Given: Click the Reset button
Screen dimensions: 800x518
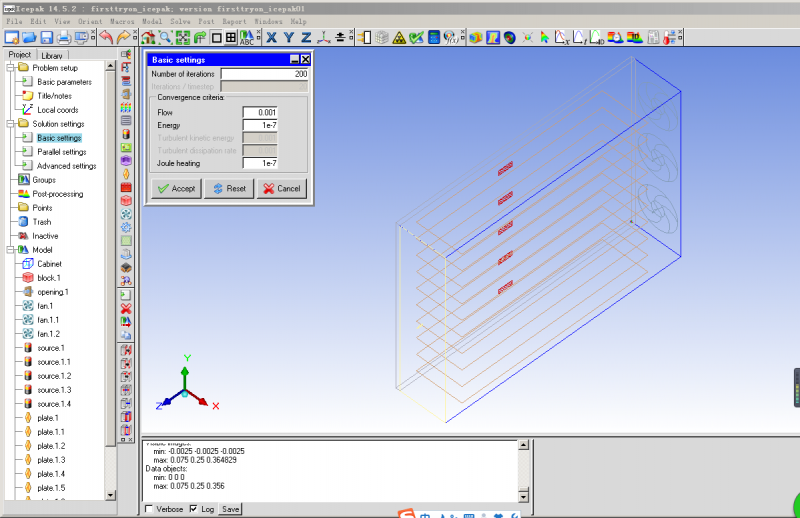Looking at the screenshot, I should (x=229, y=188).
